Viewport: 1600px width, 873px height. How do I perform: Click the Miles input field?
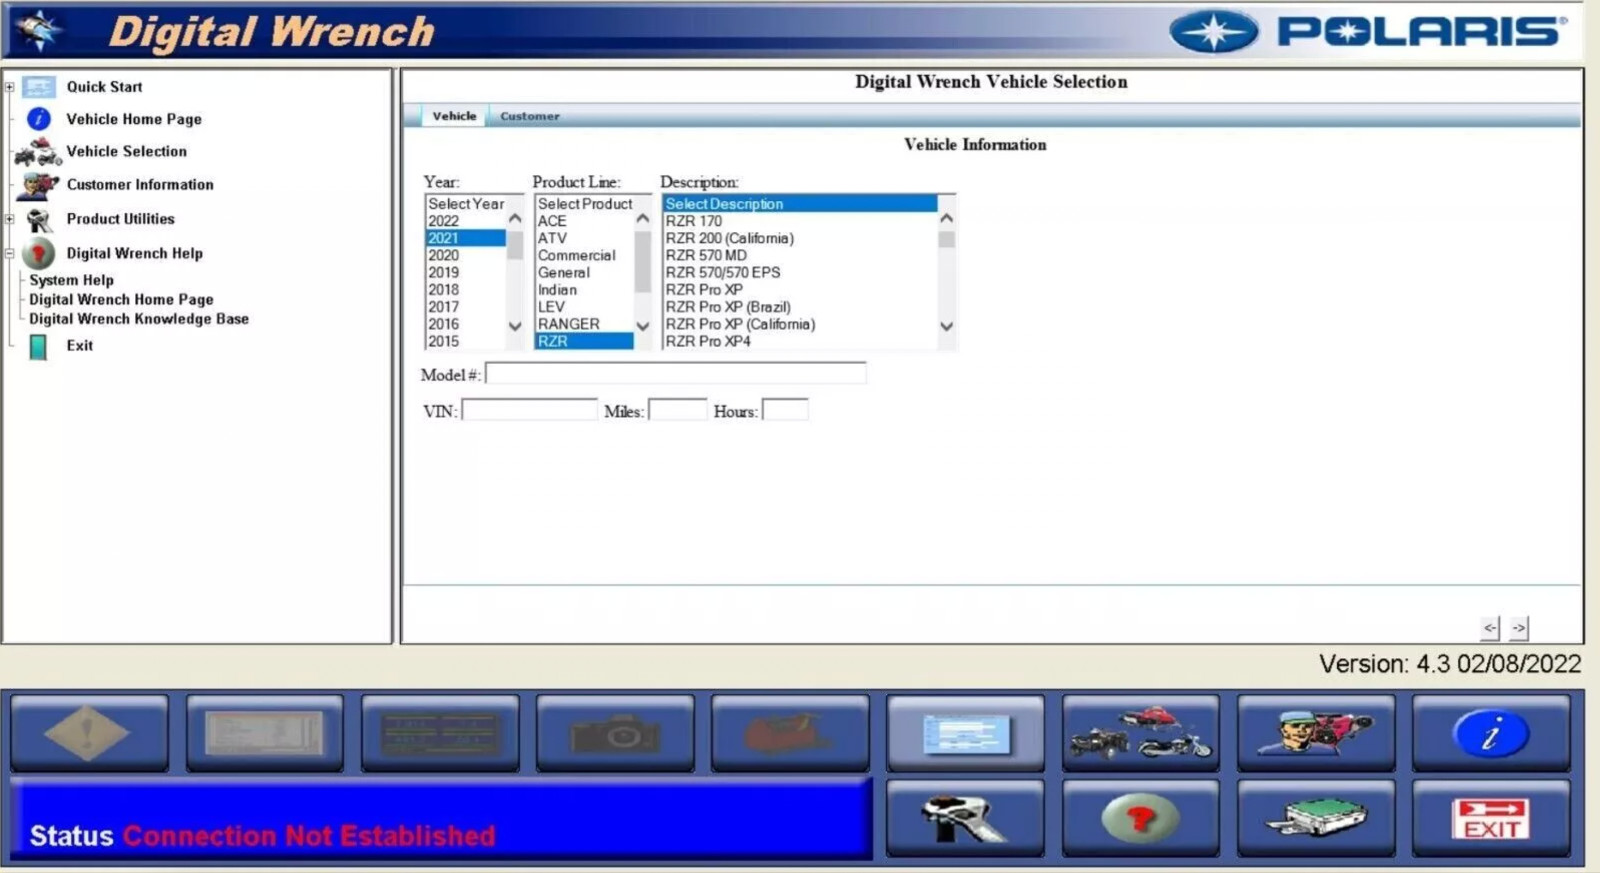point(678,410)
